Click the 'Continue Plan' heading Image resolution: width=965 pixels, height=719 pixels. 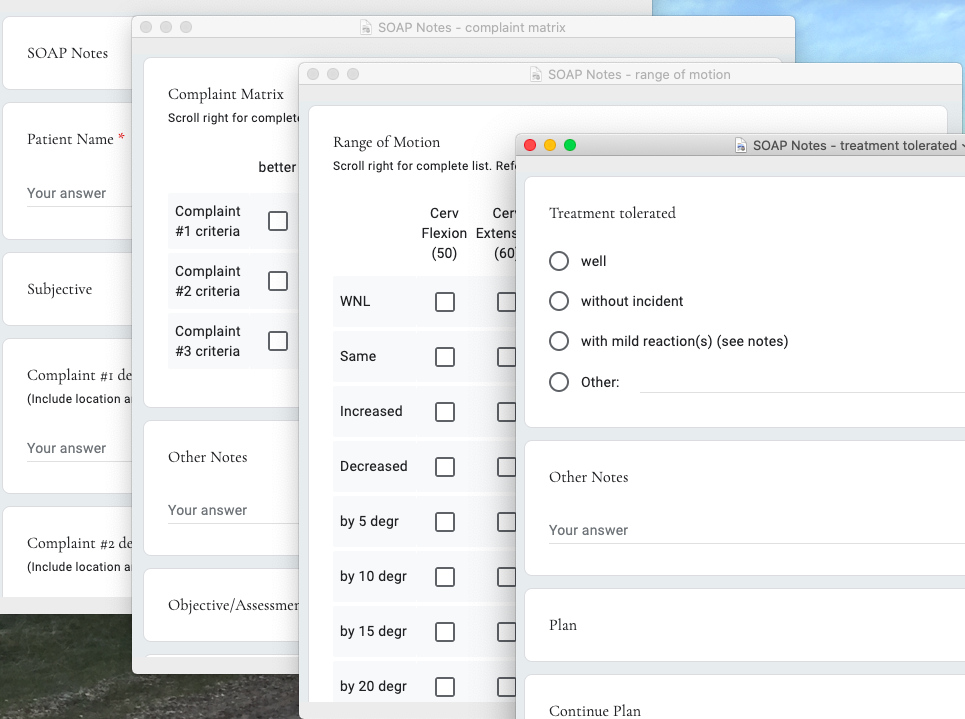pyautogui.click(x=595, y=711)
